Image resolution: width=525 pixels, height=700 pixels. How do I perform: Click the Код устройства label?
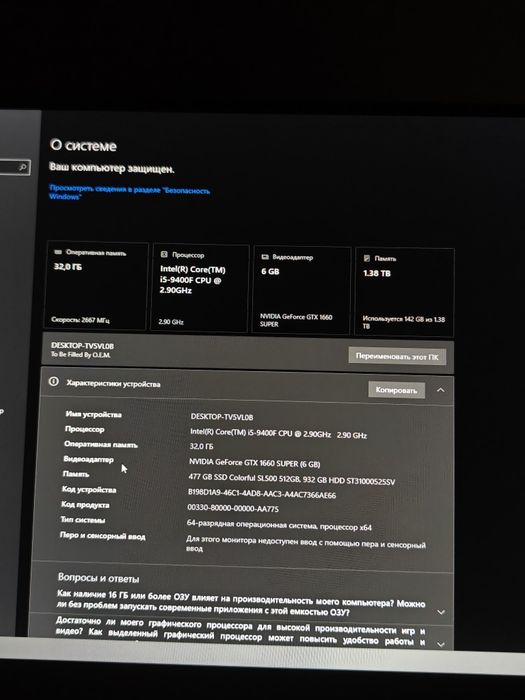[x=89, y=489]
